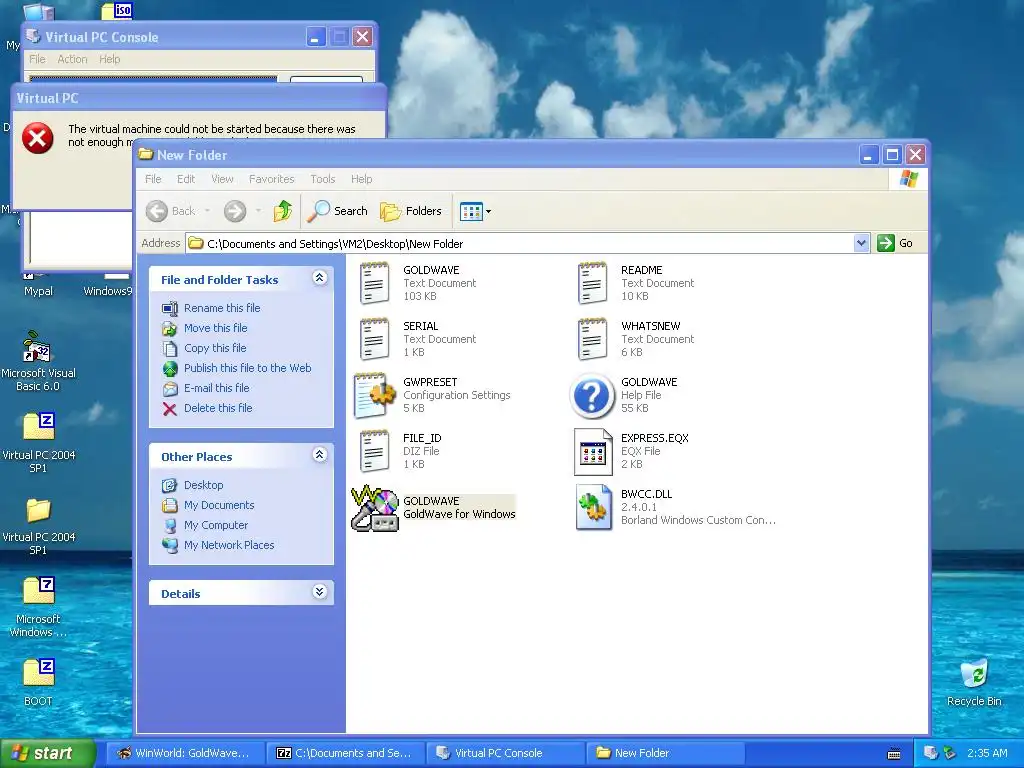This screenshot has width=1024, height=768.
Task: Select the WHATSNEW text document icon
Action: 592,339
